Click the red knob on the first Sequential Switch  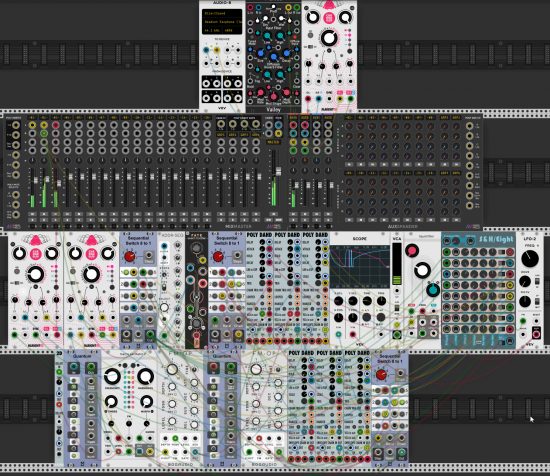tap(129, 256)
